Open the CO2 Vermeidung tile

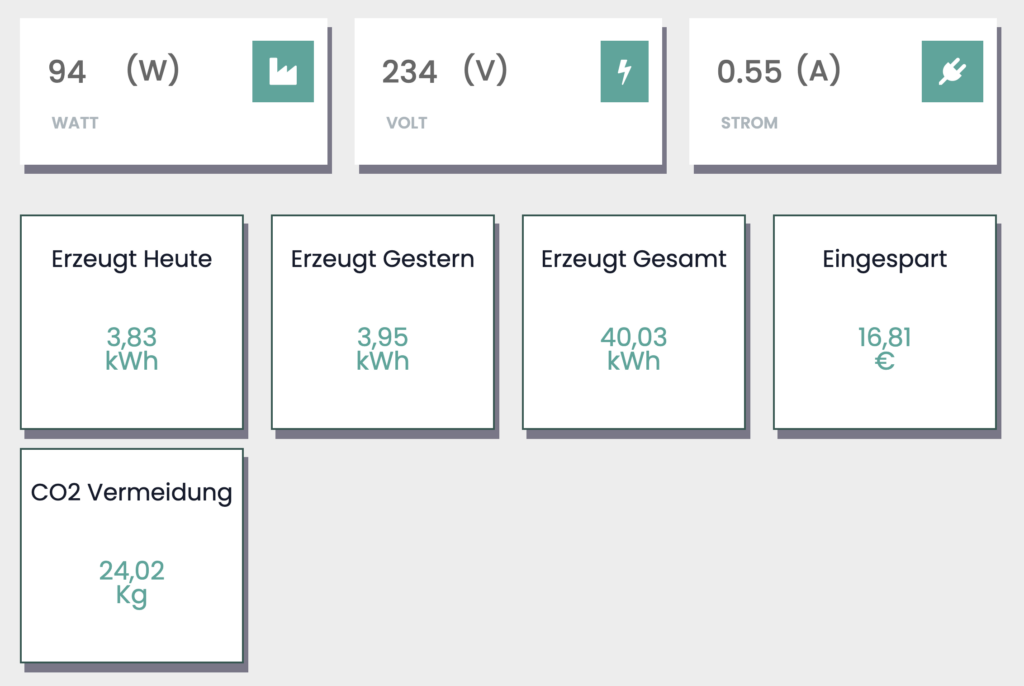pos(132,555)
